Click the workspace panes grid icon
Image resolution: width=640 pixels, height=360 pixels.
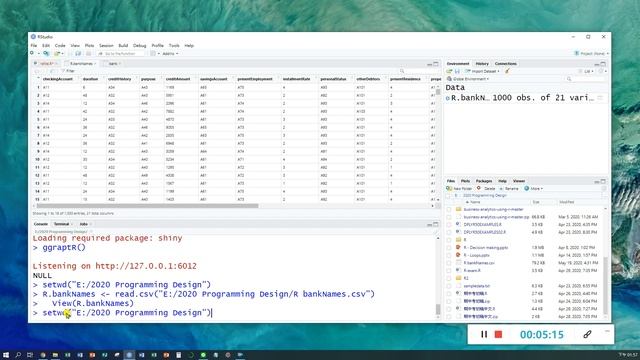point(153,53)
